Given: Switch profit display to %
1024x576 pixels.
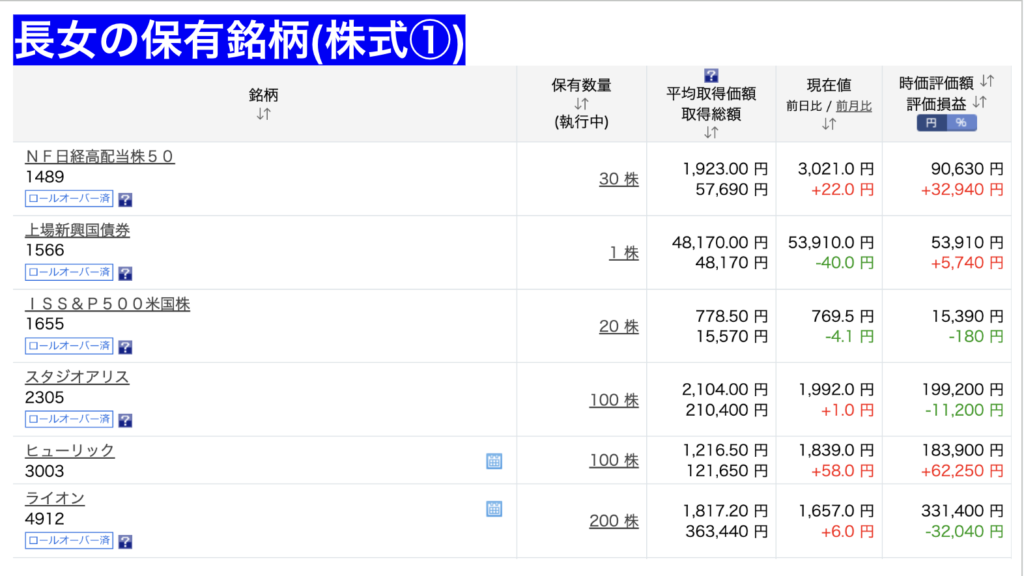Looking at the screenshot, I should pyautogui.click(x=961, y=123).
